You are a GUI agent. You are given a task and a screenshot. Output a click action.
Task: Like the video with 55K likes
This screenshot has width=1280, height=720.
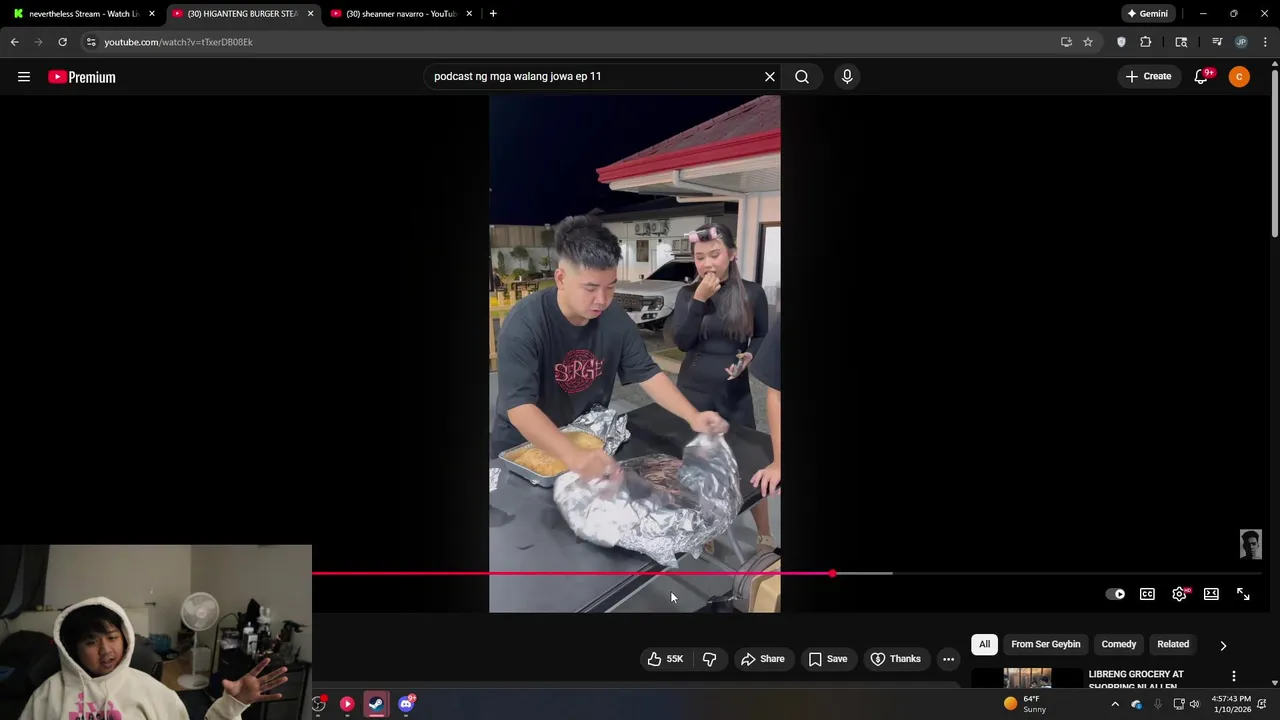[665, 659]
